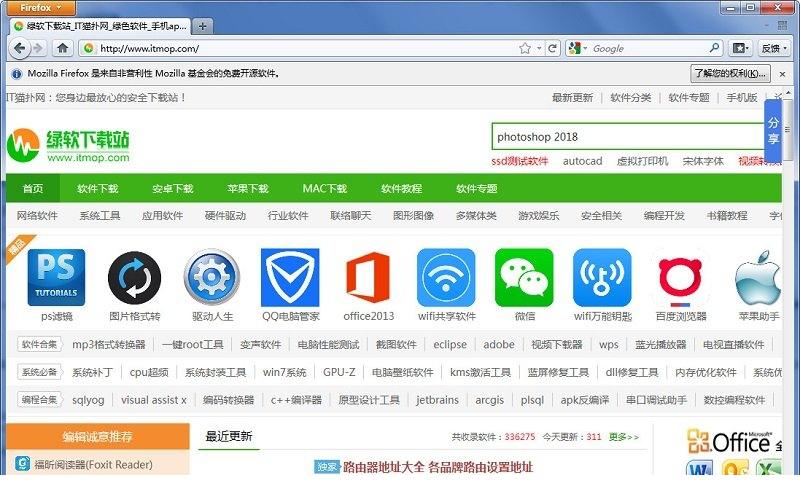Click the address bar URL field
Screen dimensions: 800x494
(x=306, y=48)
